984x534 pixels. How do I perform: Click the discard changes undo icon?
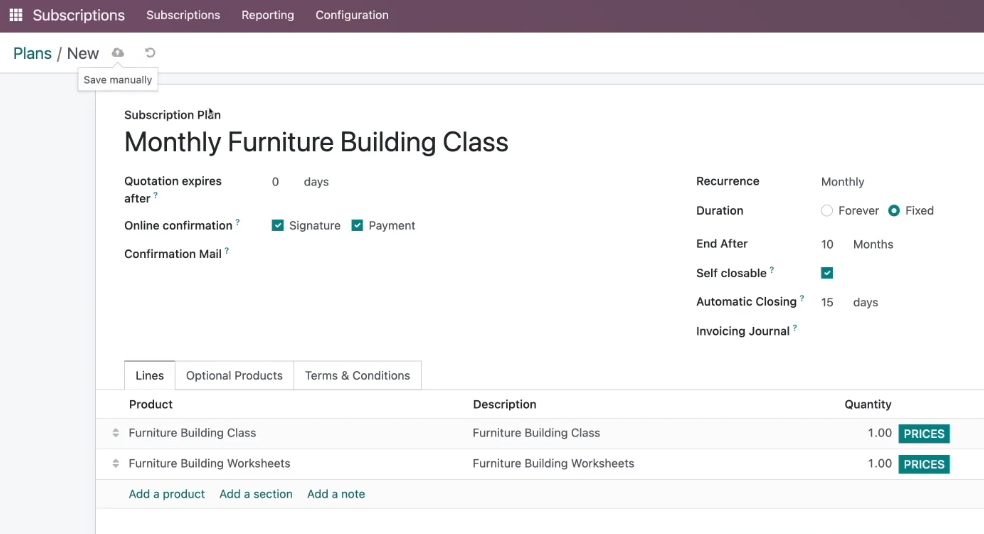pos(150,53)
